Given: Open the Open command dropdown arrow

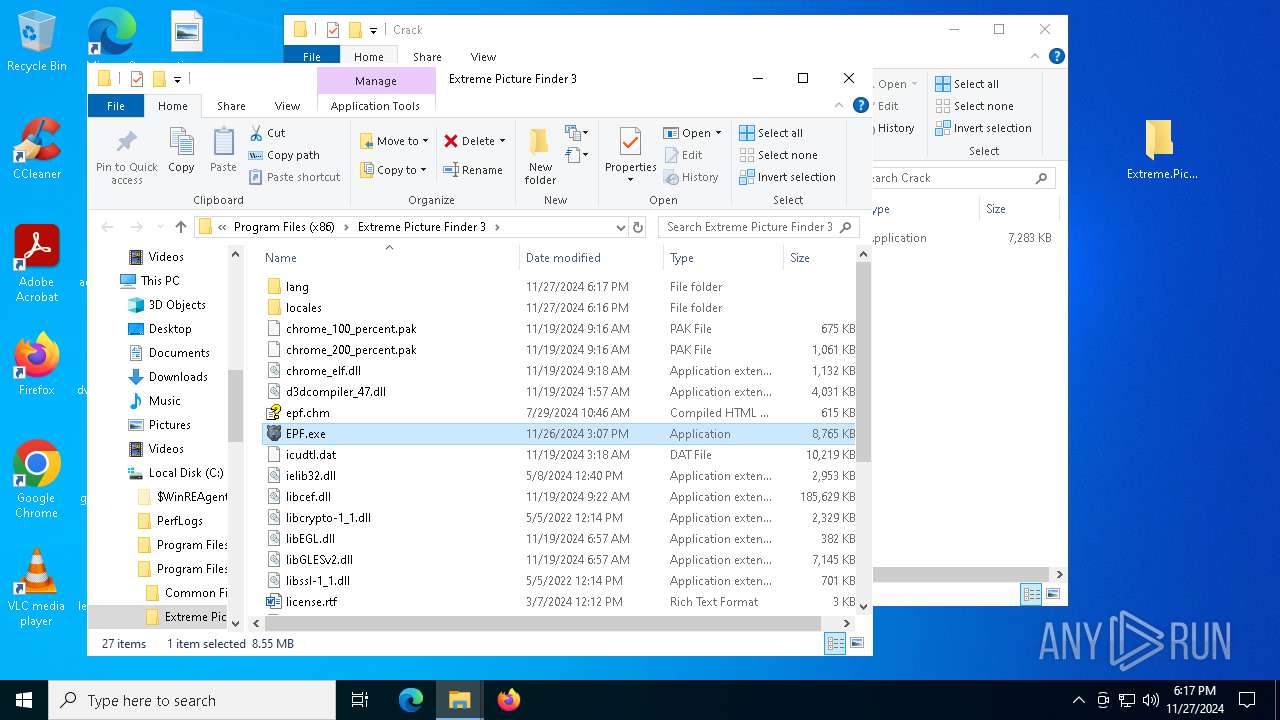Looking at the screenshot, I should point(718,133).
